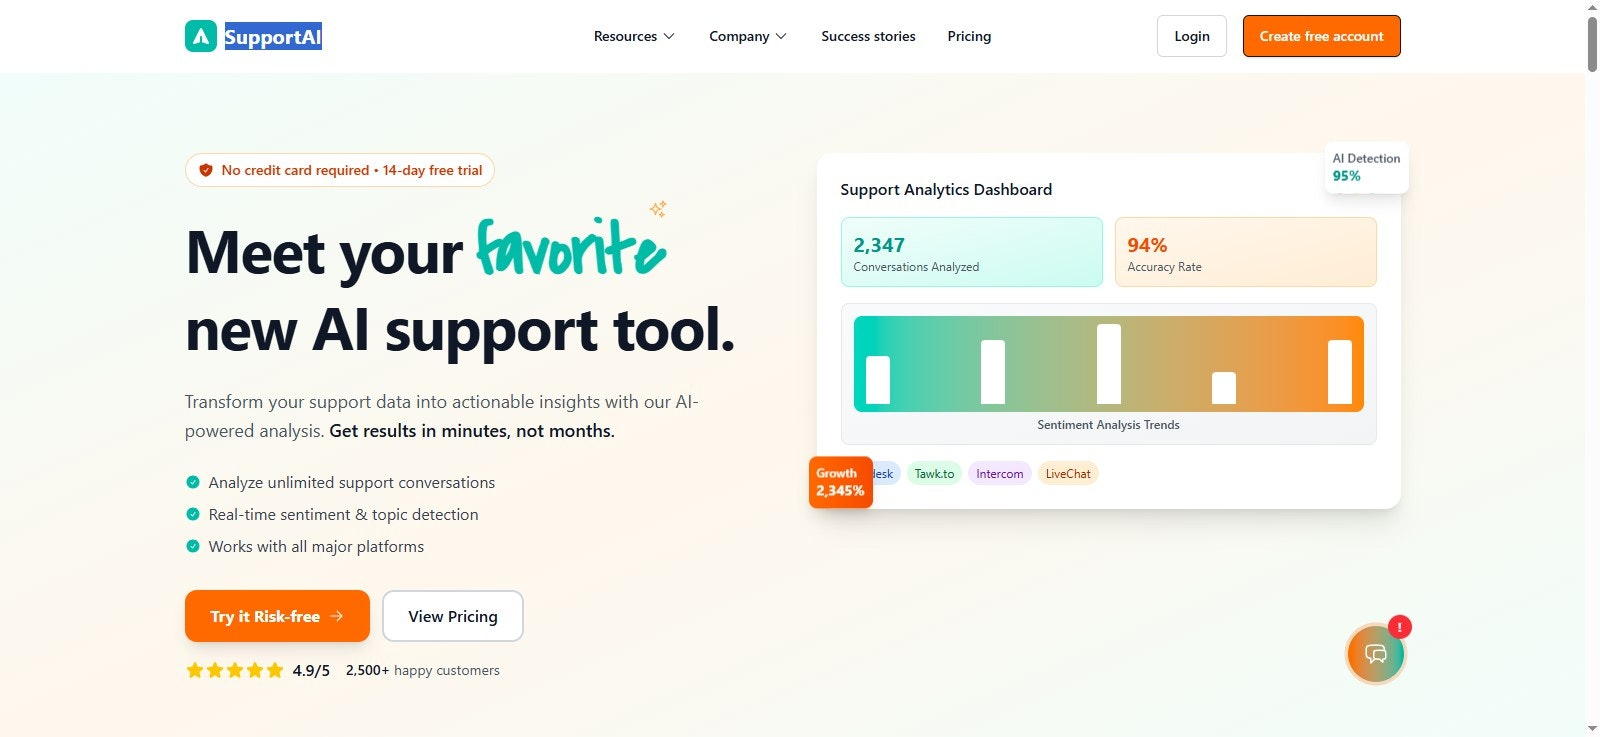Click checkmark beside 'Real-time sentiment & topic detection'
This screenshot has height=737, width=1600.
click(193, 514)
